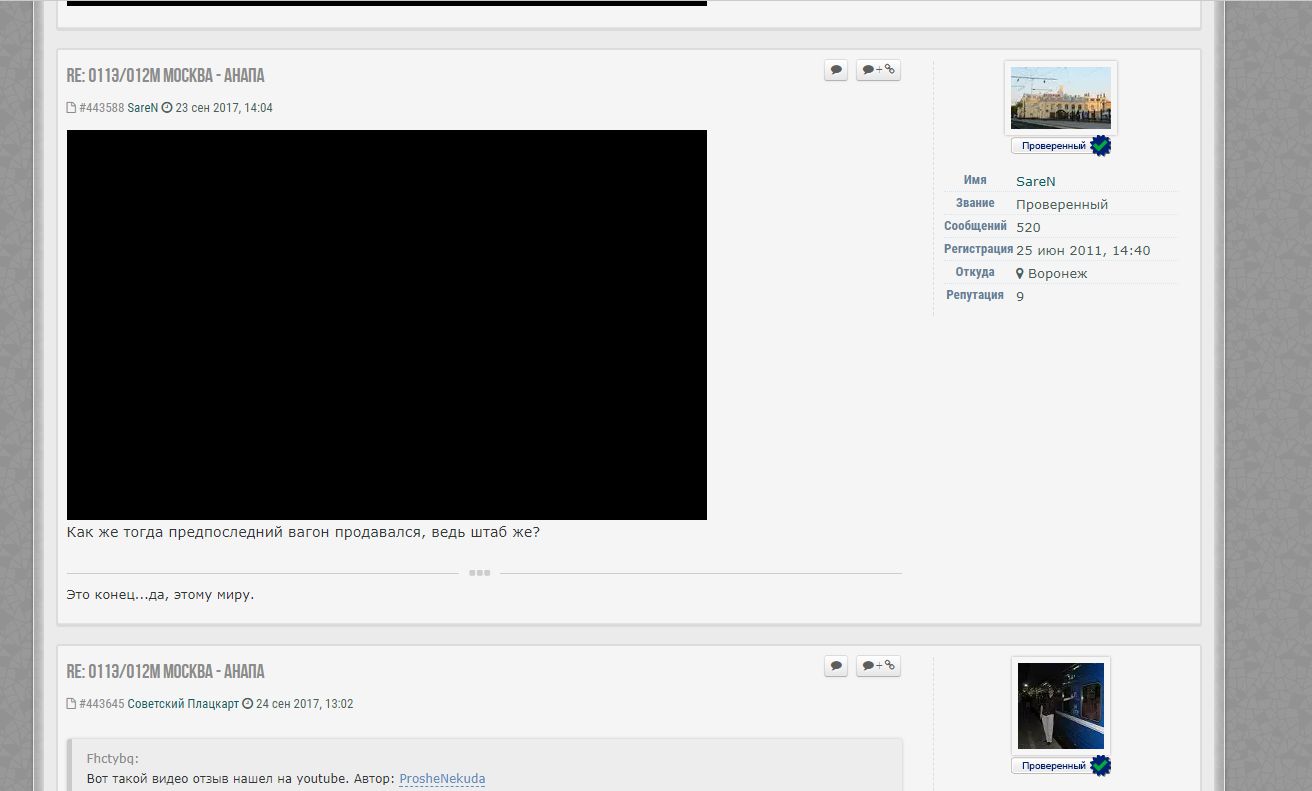Open Советский Плацкарт author profile link
Image resolution: width=1312 pixels, height=791 pixels.
pyautogui.click(x=183, y=704)
